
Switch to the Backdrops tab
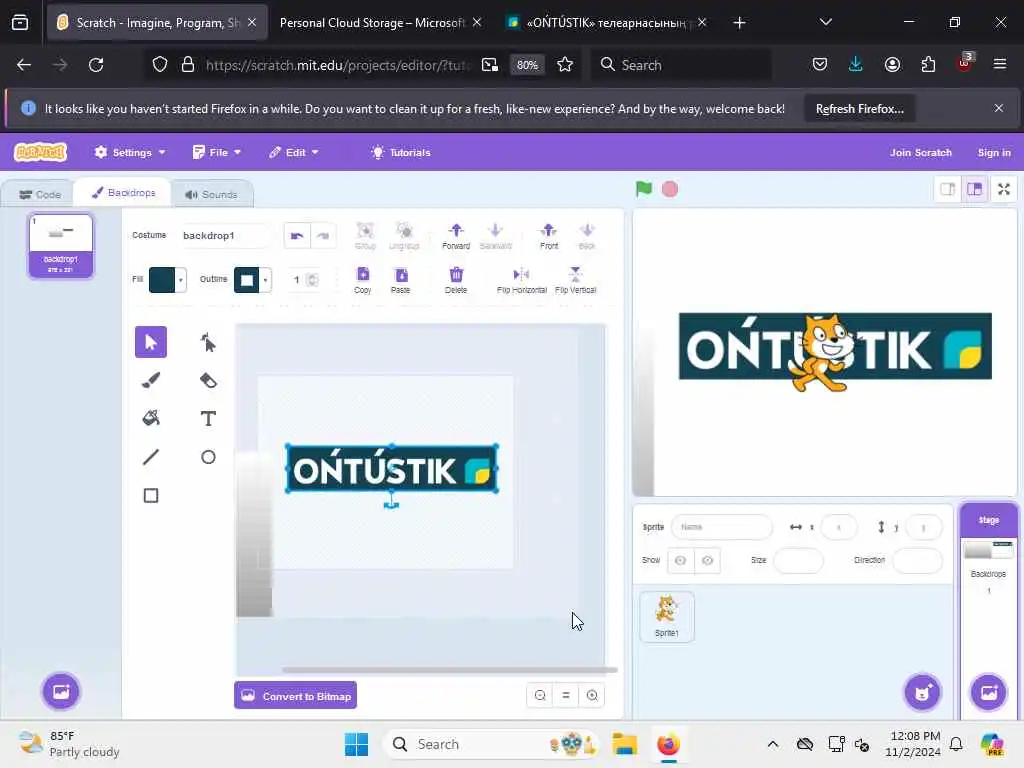click(123, 193)
